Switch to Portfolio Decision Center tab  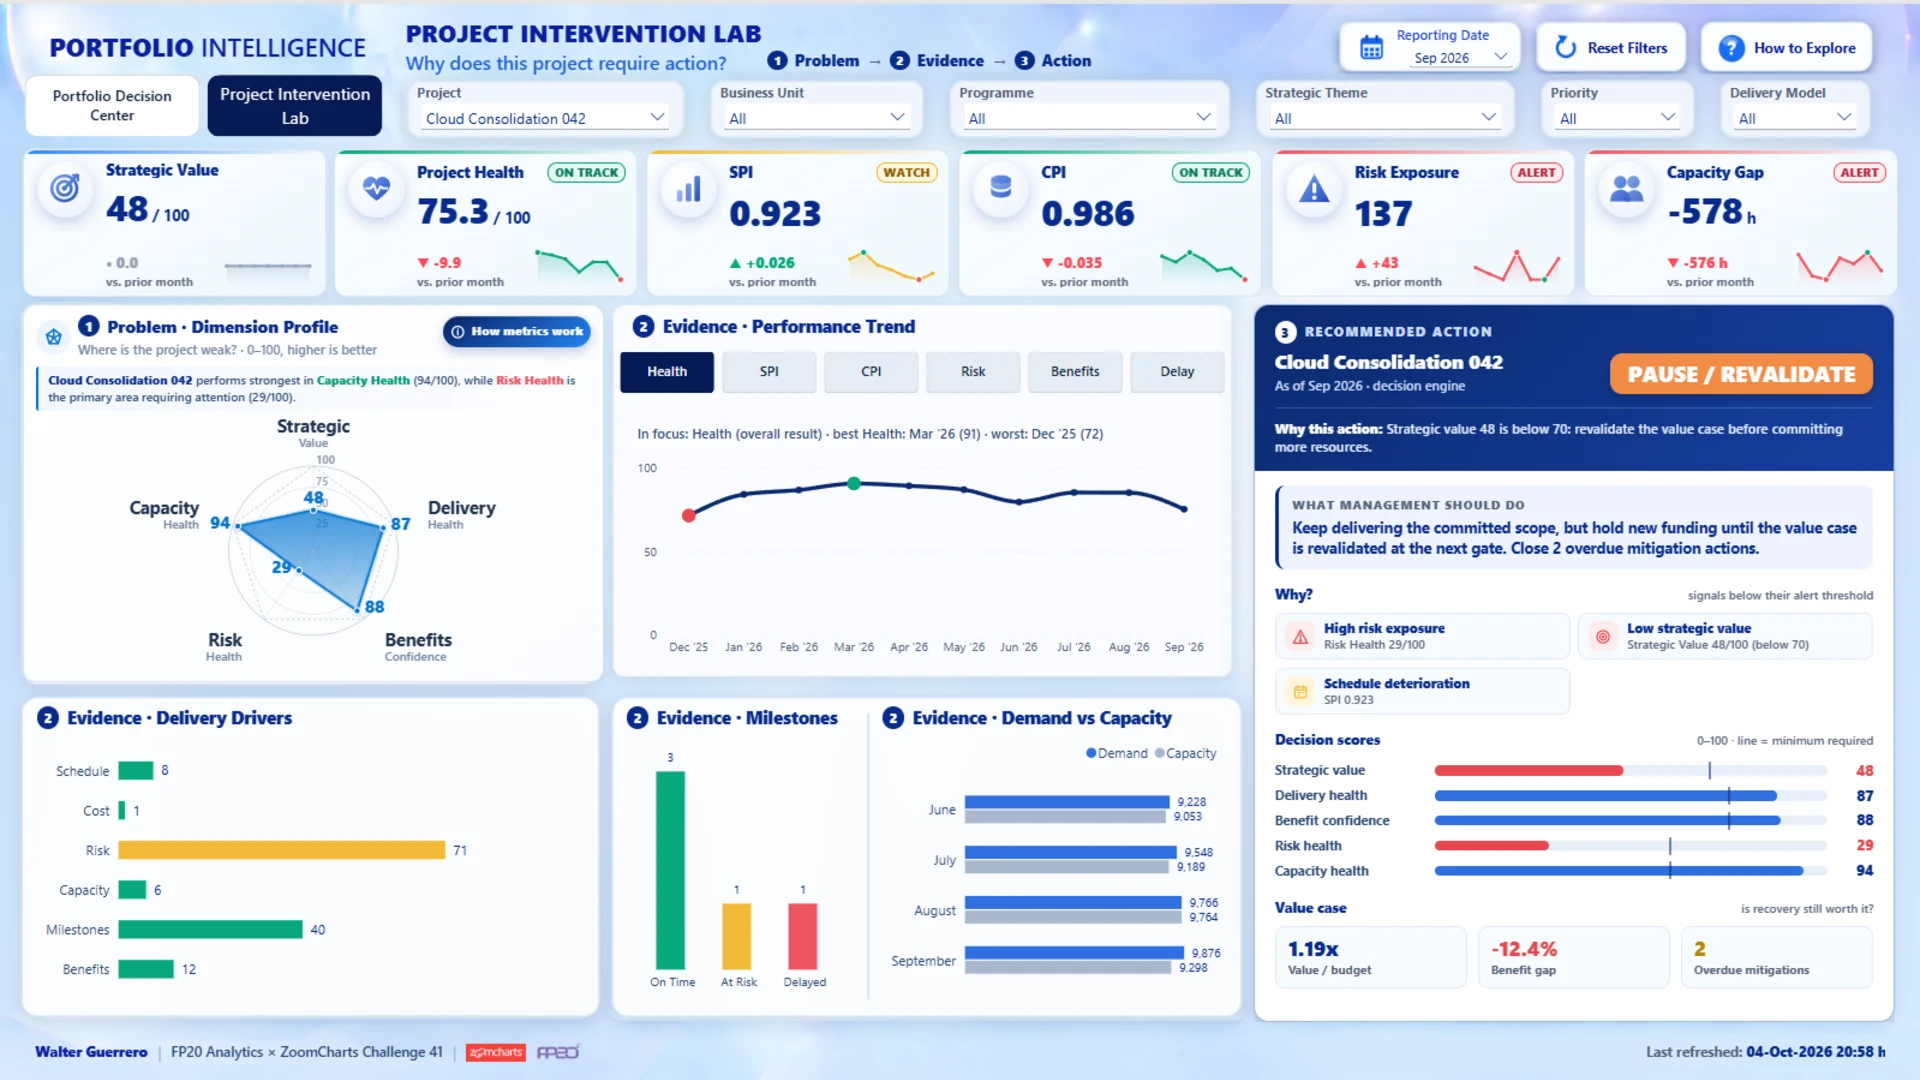112,105
